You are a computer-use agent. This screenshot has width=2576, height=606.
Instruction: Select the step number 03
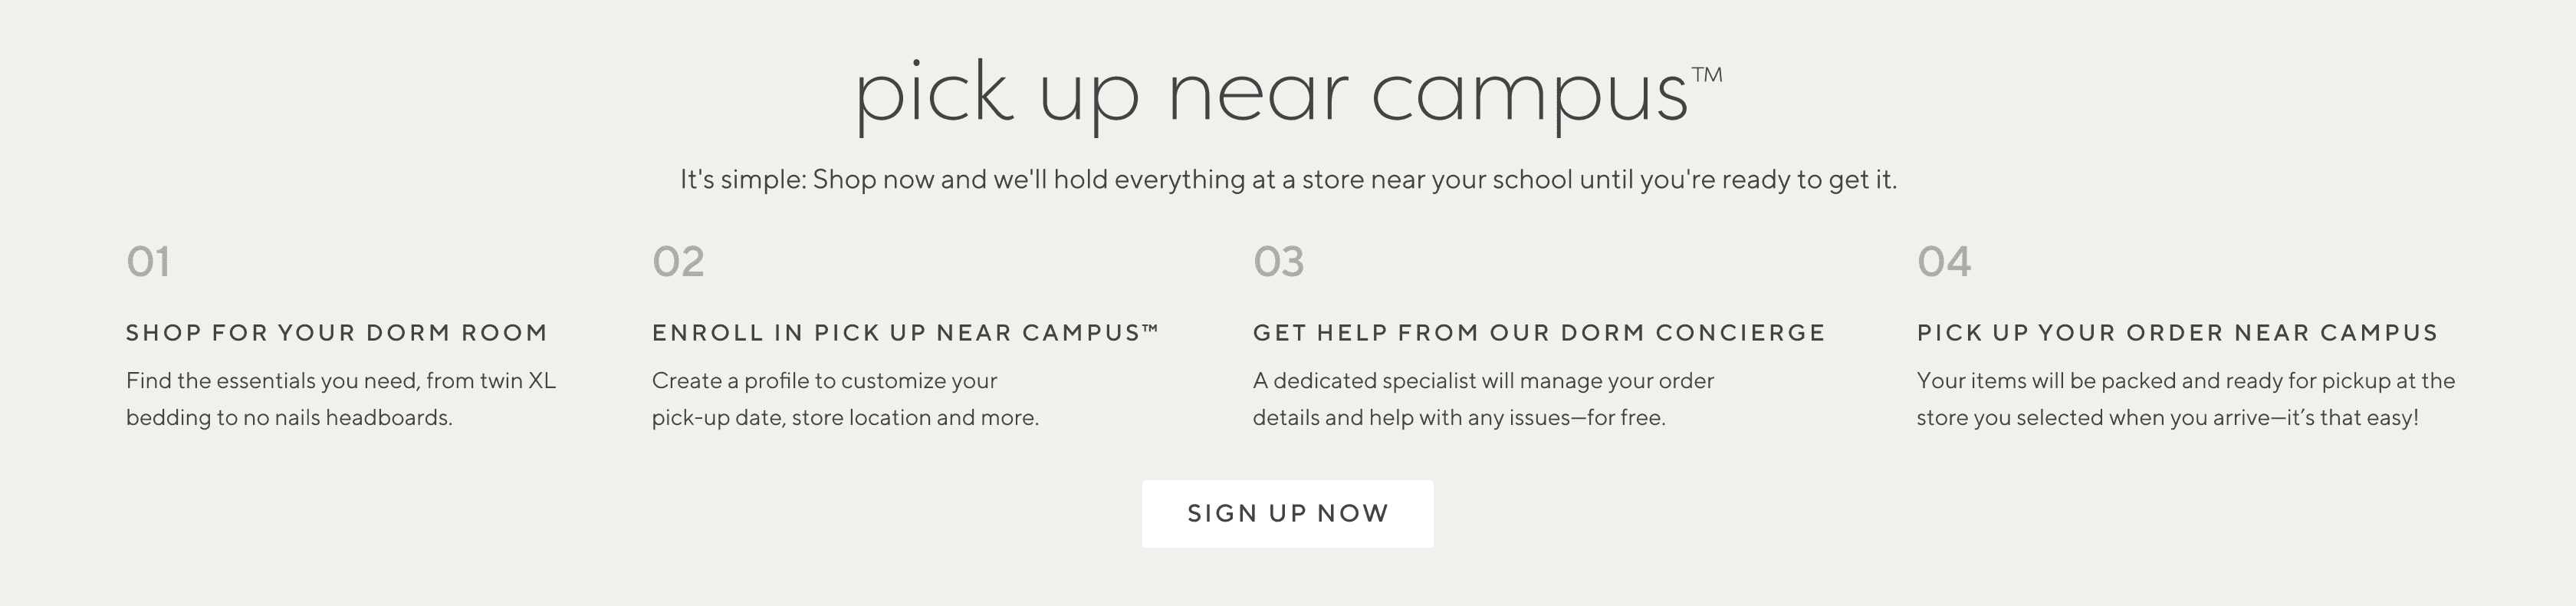pyautogui.click(x=1278, y=262)
